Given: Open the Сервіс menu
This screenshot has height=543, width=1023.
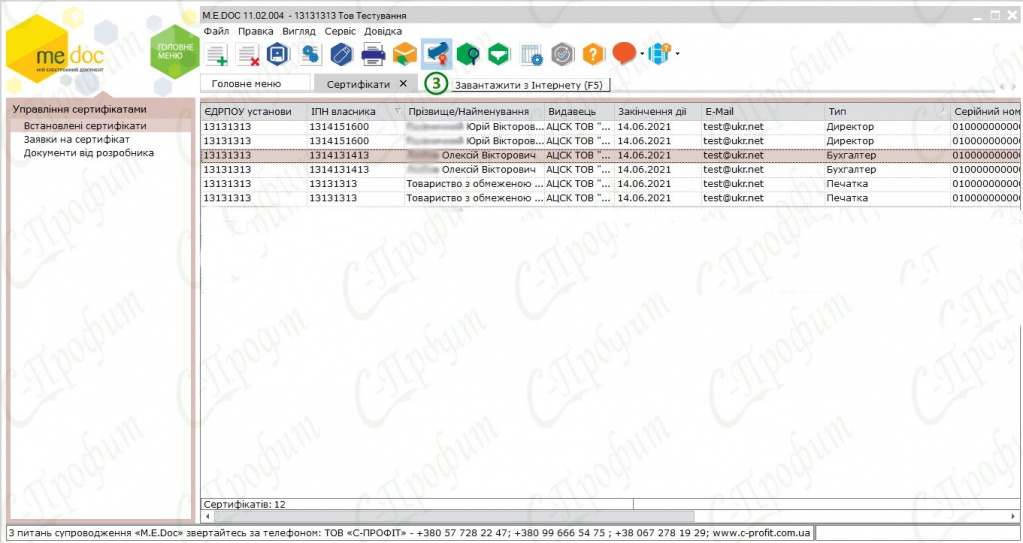Looking at the screenshot, I should coord(340,31).
